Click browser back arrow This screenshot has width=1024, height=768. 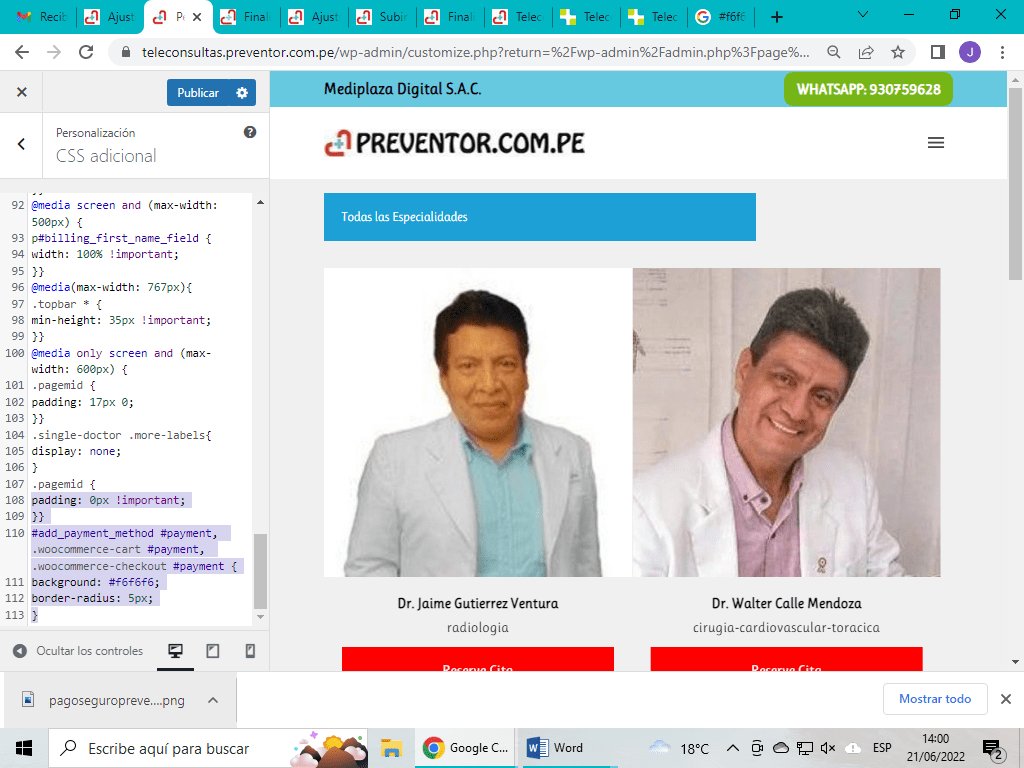coord(22,52)
